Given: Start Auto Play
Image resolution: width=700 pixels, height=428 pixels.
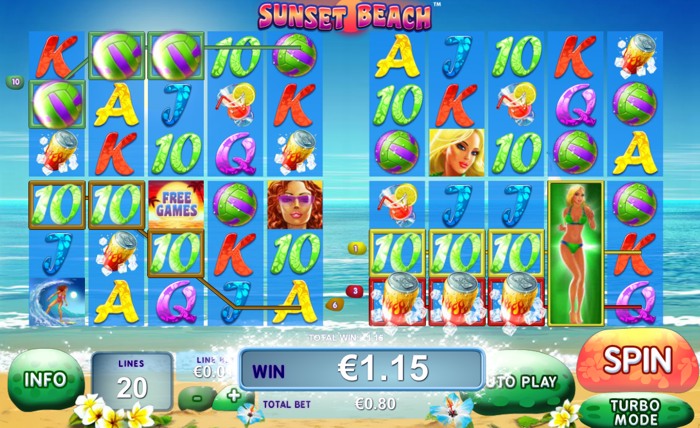Looking at the screenshot, I should click(x=523, y=382).
